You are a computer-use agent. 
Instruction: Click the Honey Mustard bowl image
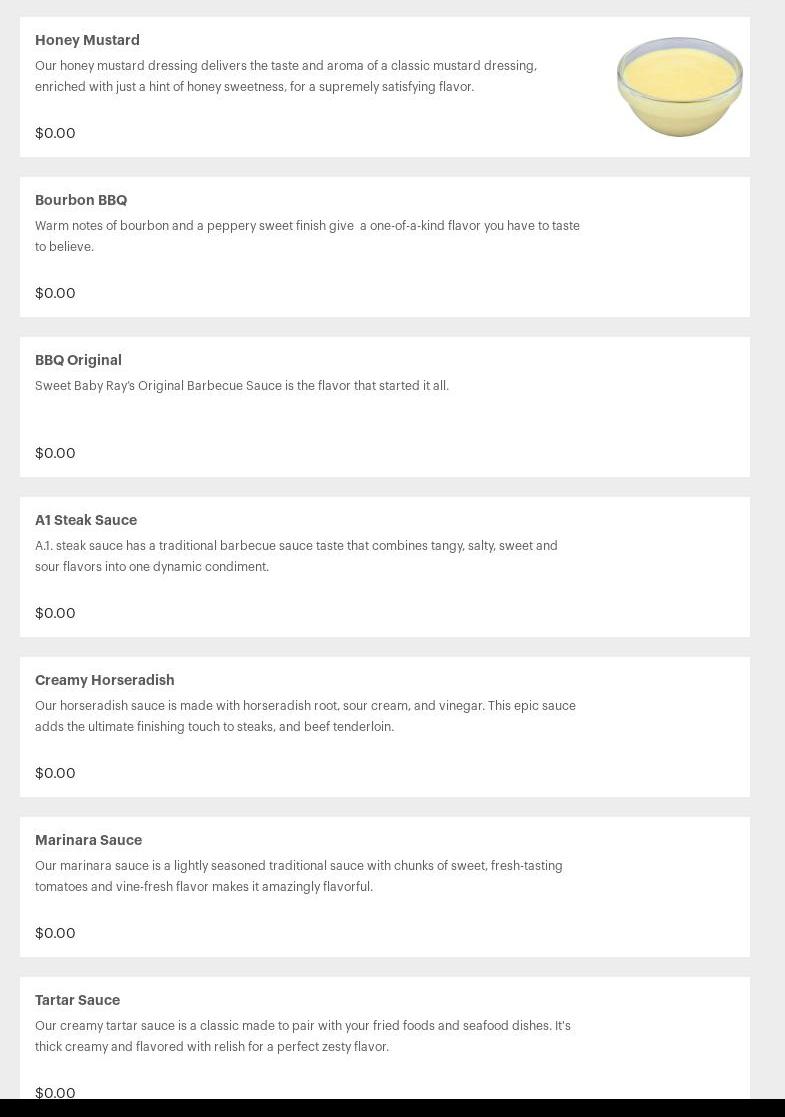click(x=679, y=86)
